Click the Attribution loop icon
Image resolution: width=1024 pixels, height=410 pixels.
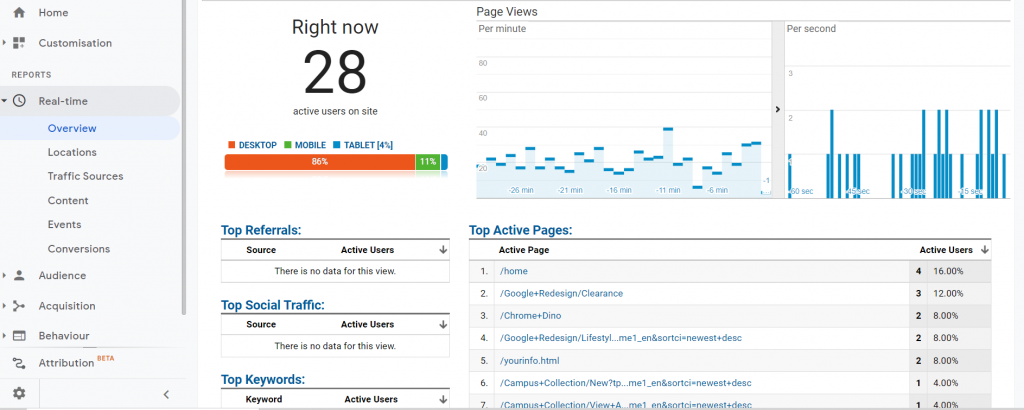click(19, 363)
